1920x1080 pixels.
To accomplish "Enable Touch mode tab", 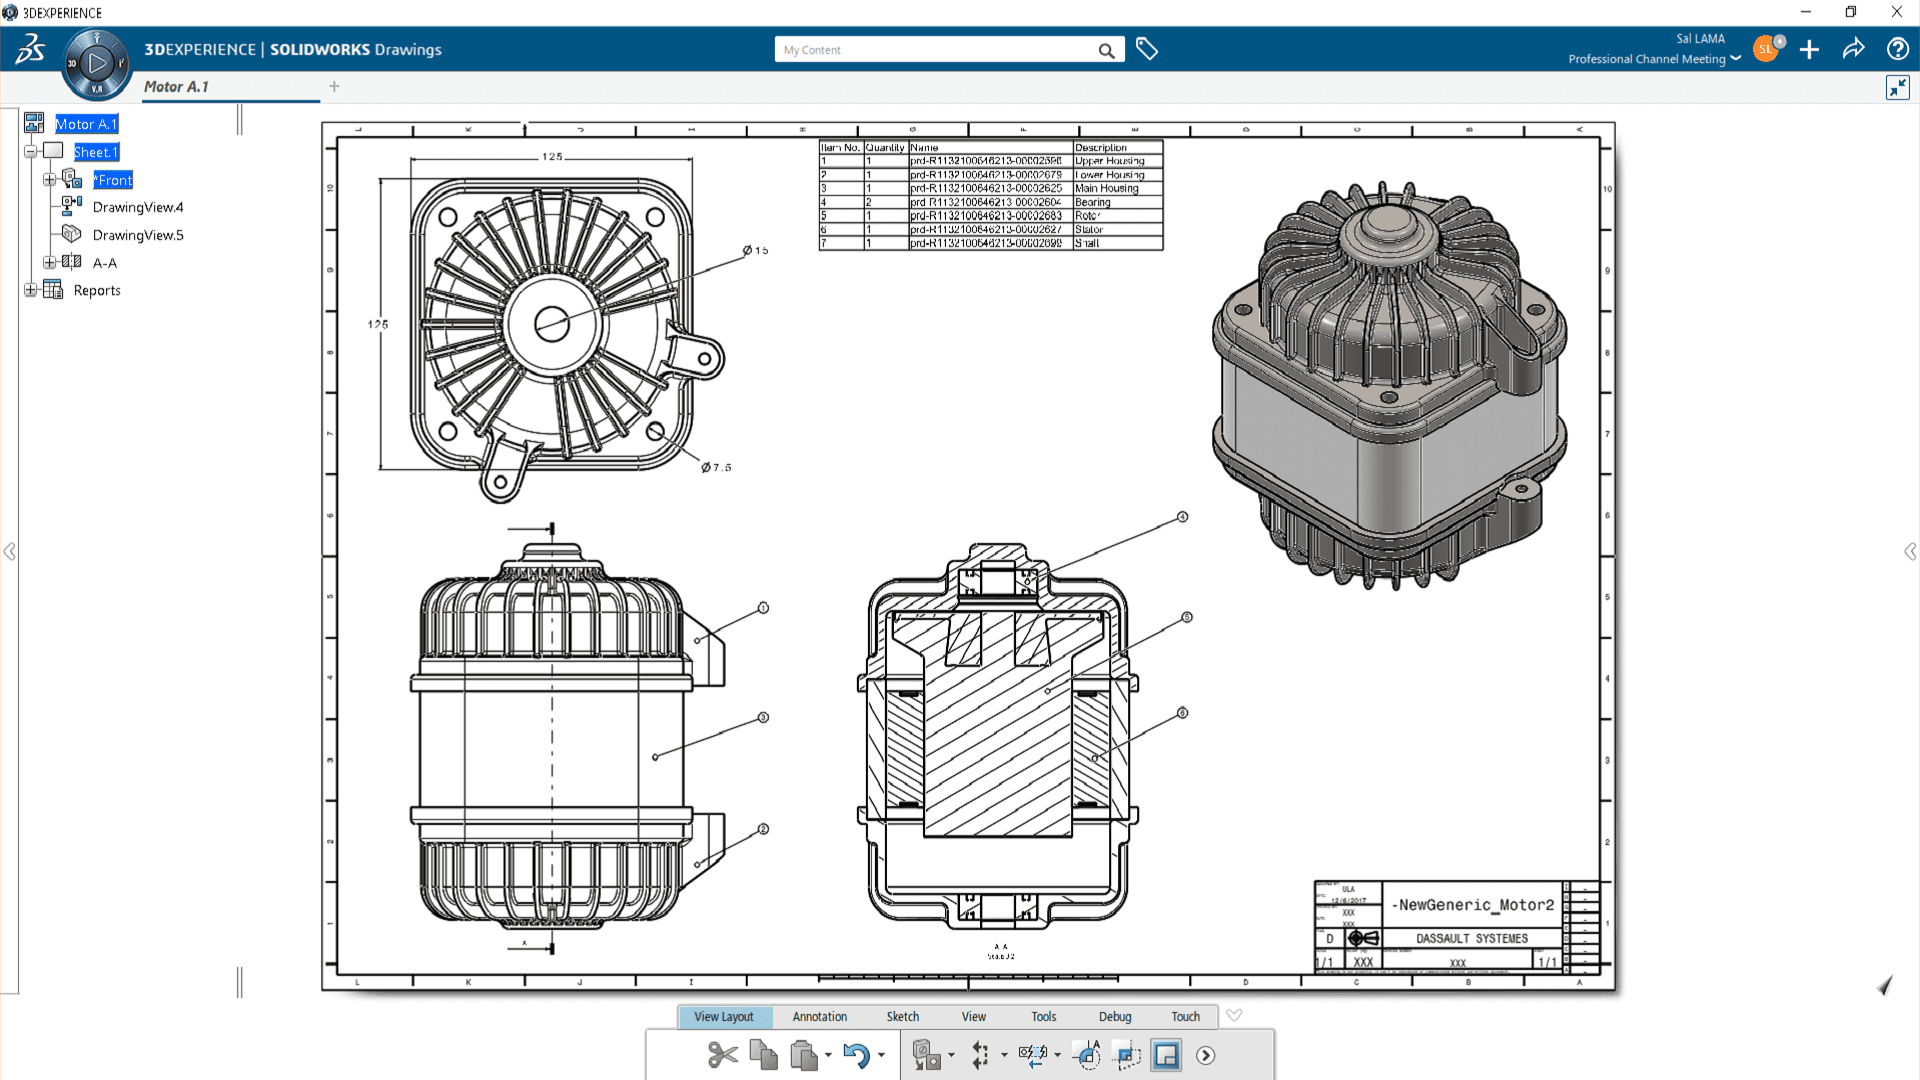I will pyautogui.click(x=1184, y=1015).
